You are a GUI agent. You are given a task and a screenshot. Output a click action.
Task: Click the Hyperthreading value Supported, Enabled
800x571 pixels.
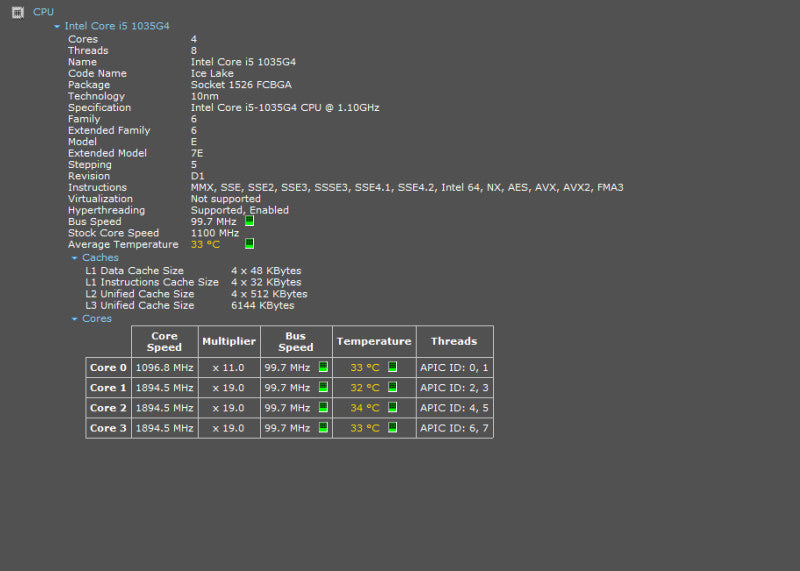coord(239,210)
